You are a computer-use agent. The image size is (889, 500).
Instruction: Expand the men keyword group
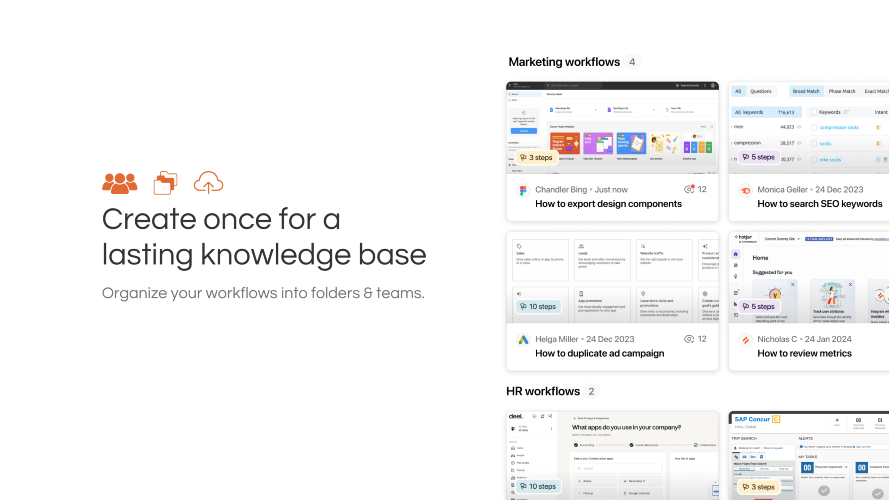click(x=732, y=127)
